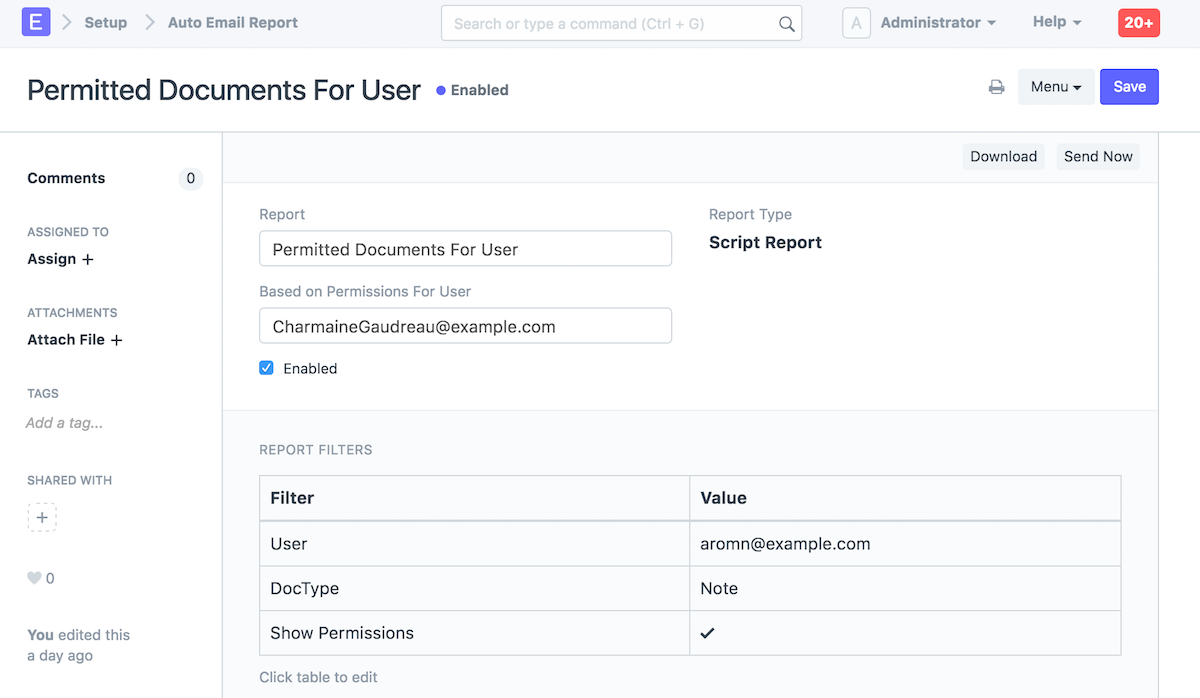Click the print icon

[x=996, y=87]
